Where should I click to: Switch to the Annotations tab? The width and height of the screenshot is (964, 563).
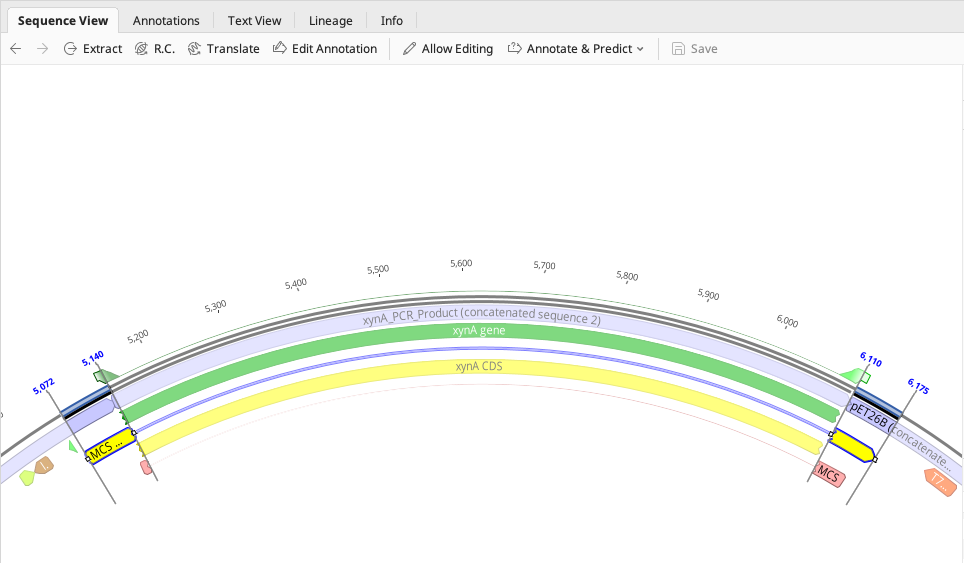click(x=166, y=20)
